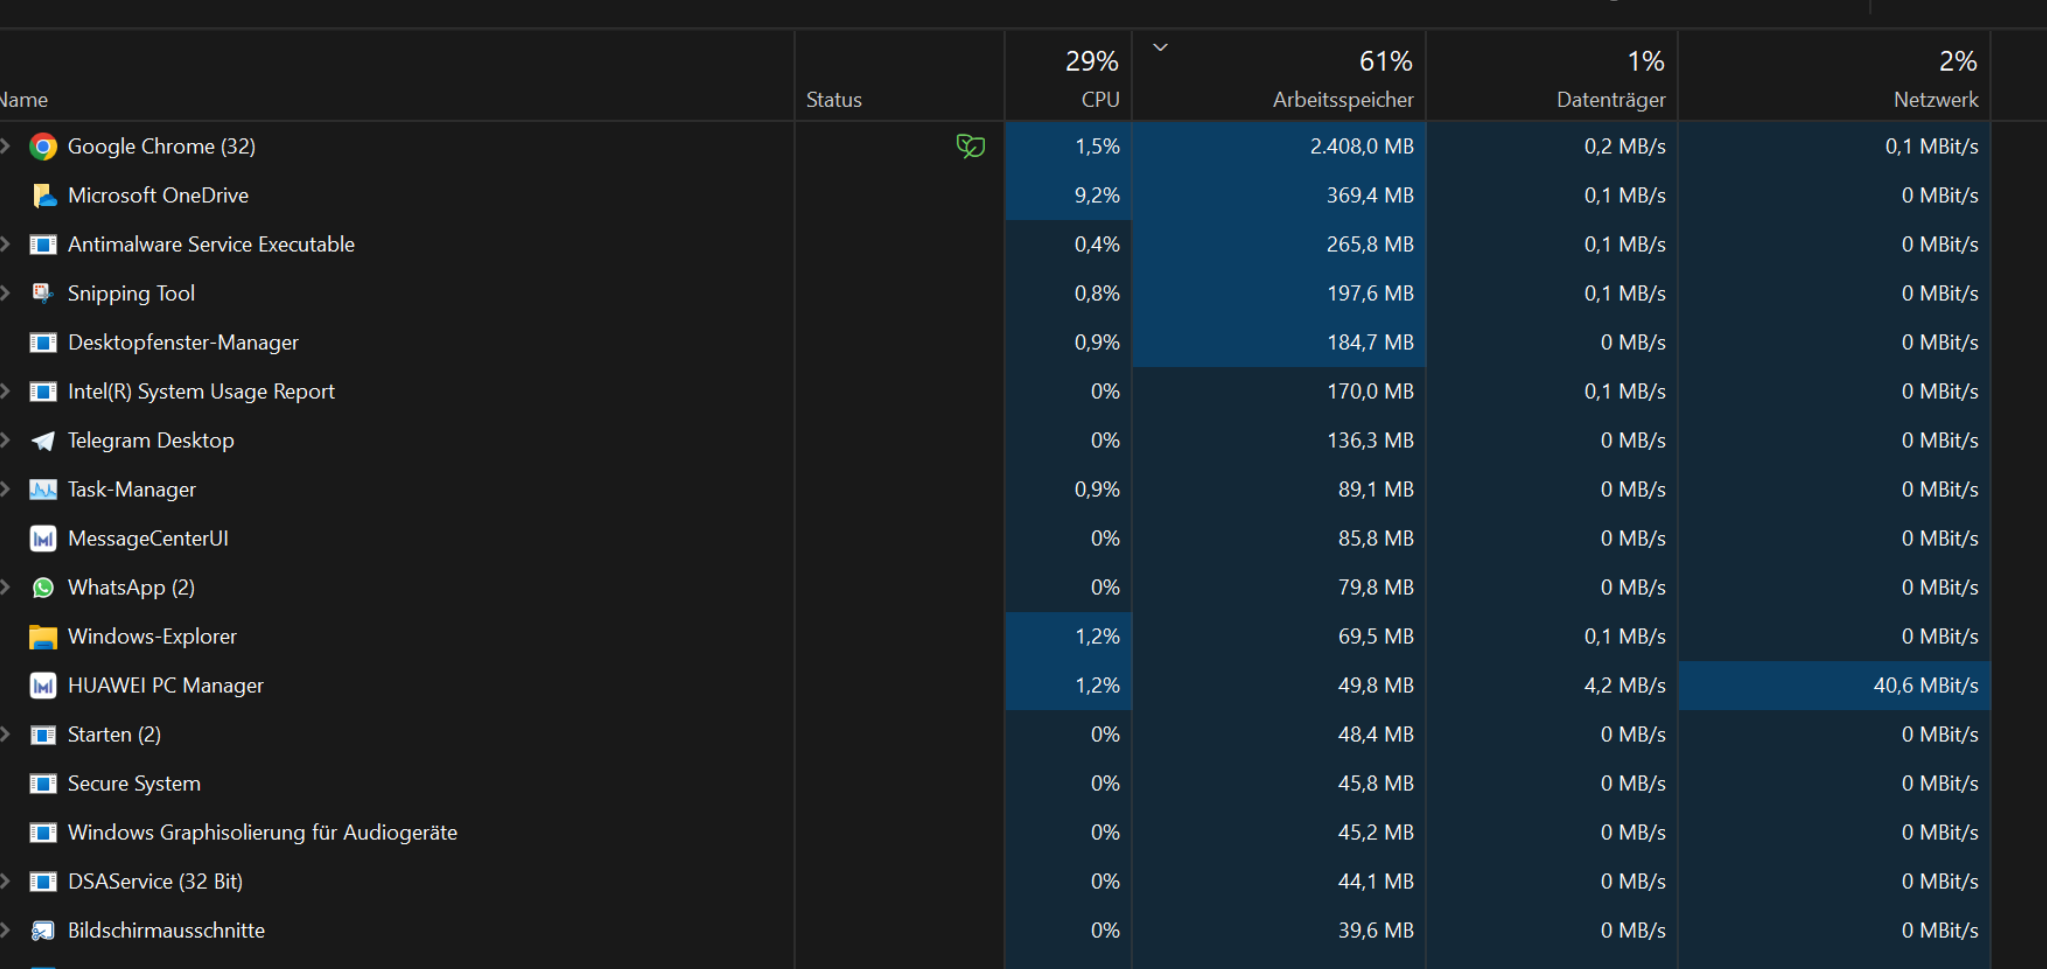The image size is (2047, 969).
Task: Click the Desktopfenster-Manager icon
Action: [x=43, y=343]
